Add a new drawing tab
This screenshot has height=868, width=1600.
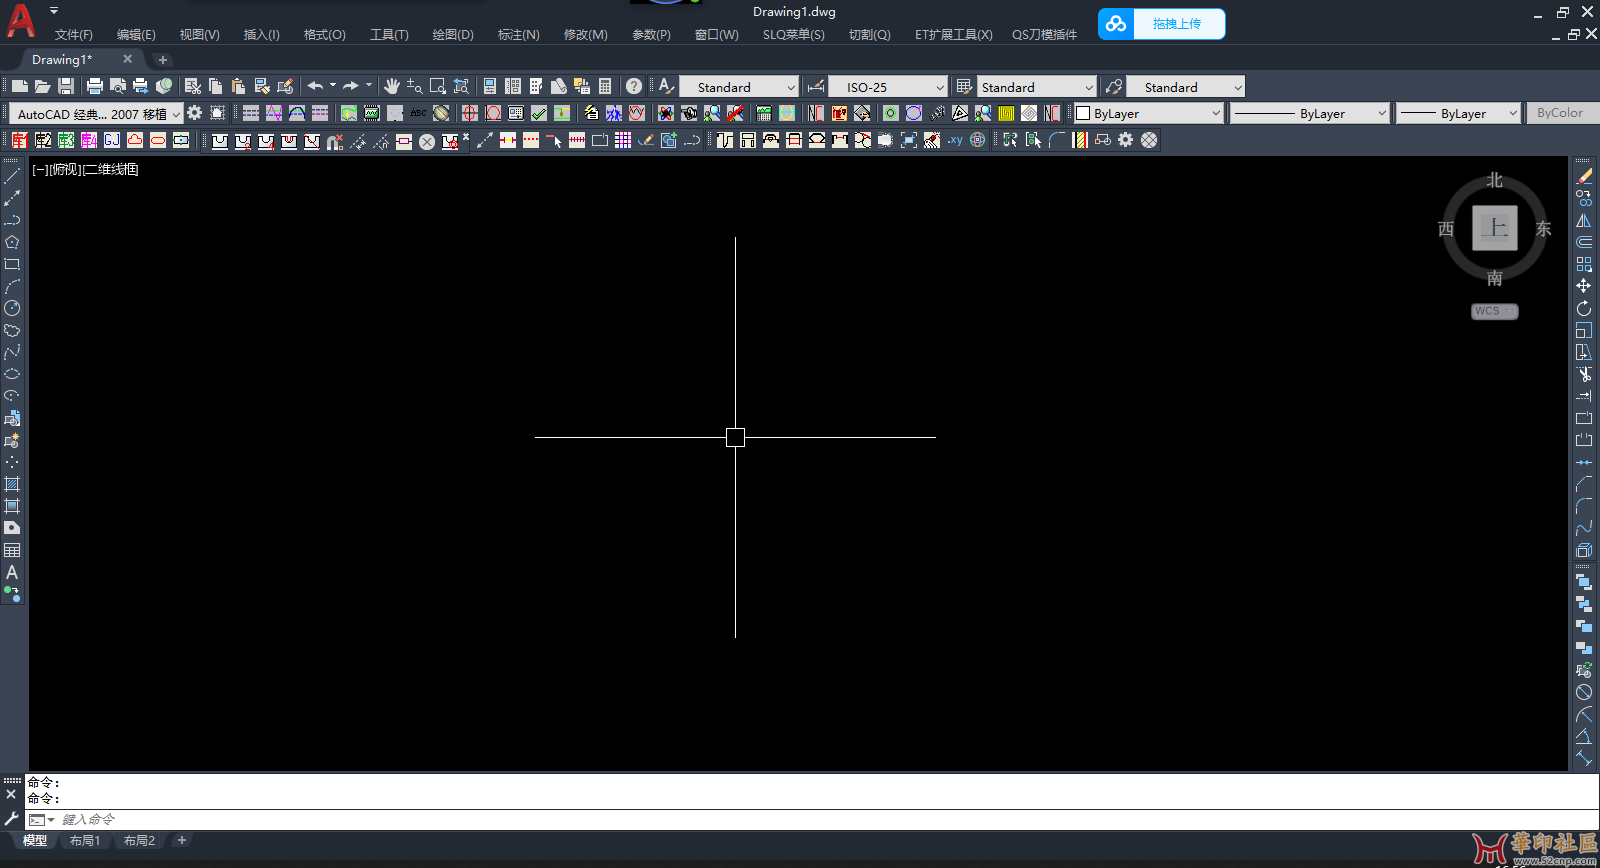coord(163,60)
